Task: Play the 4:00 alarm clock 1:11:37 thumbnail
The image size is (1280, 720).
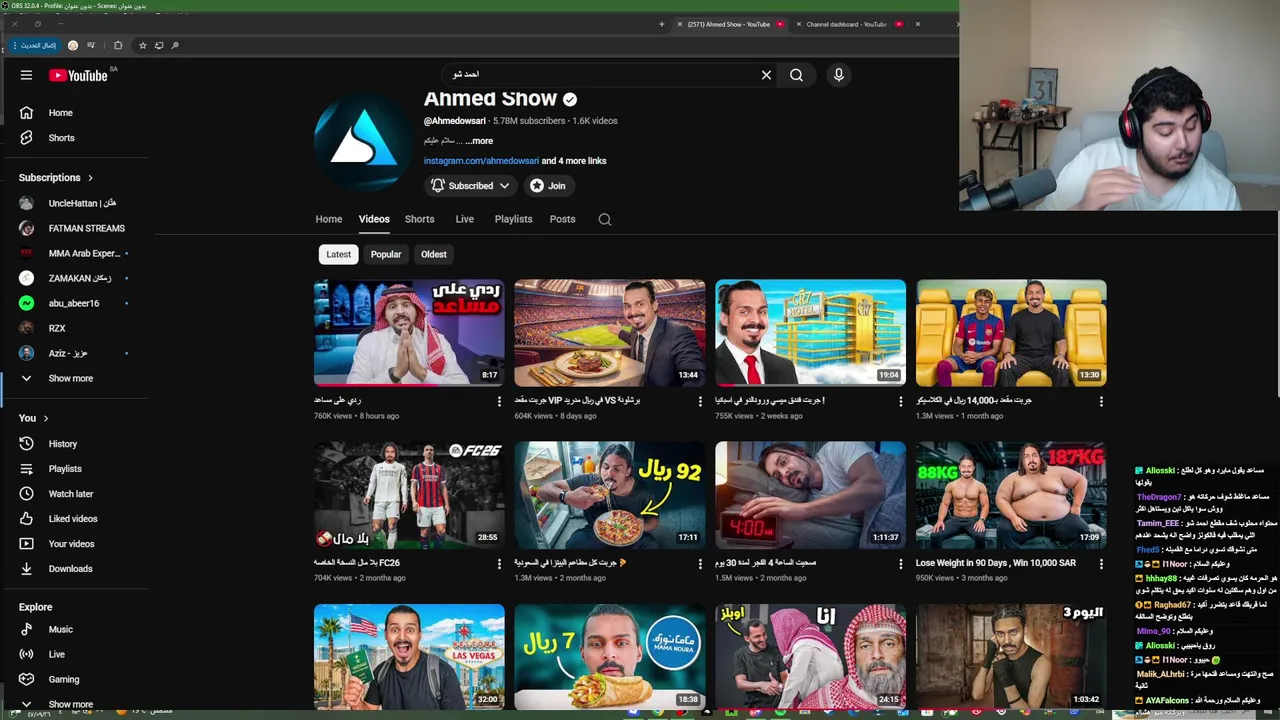Action: click(x=810, y=495)
